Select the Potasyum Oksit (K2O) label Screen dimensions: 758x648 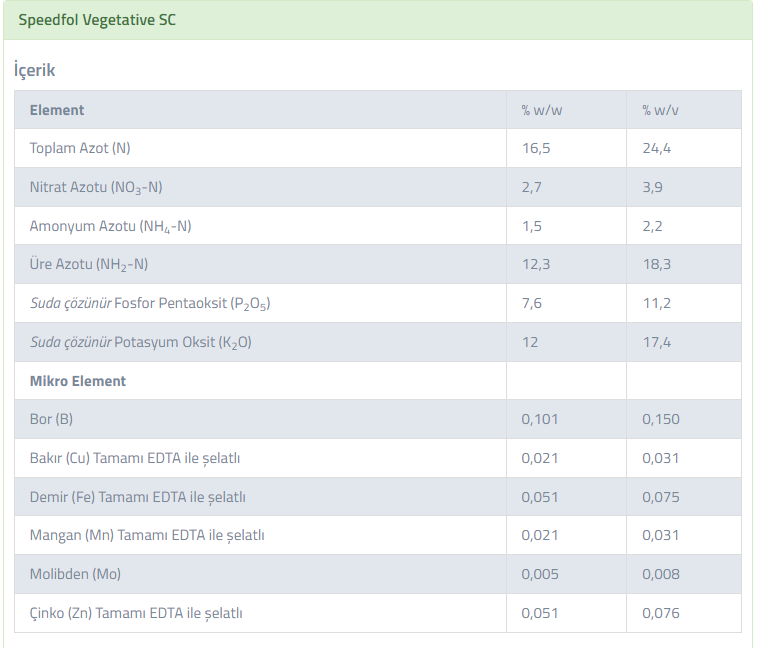141,342
